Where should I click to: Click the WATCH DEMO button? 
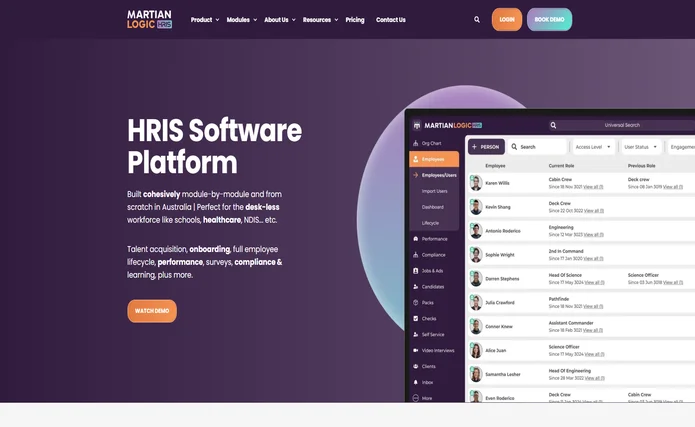(x=152, y=311)
